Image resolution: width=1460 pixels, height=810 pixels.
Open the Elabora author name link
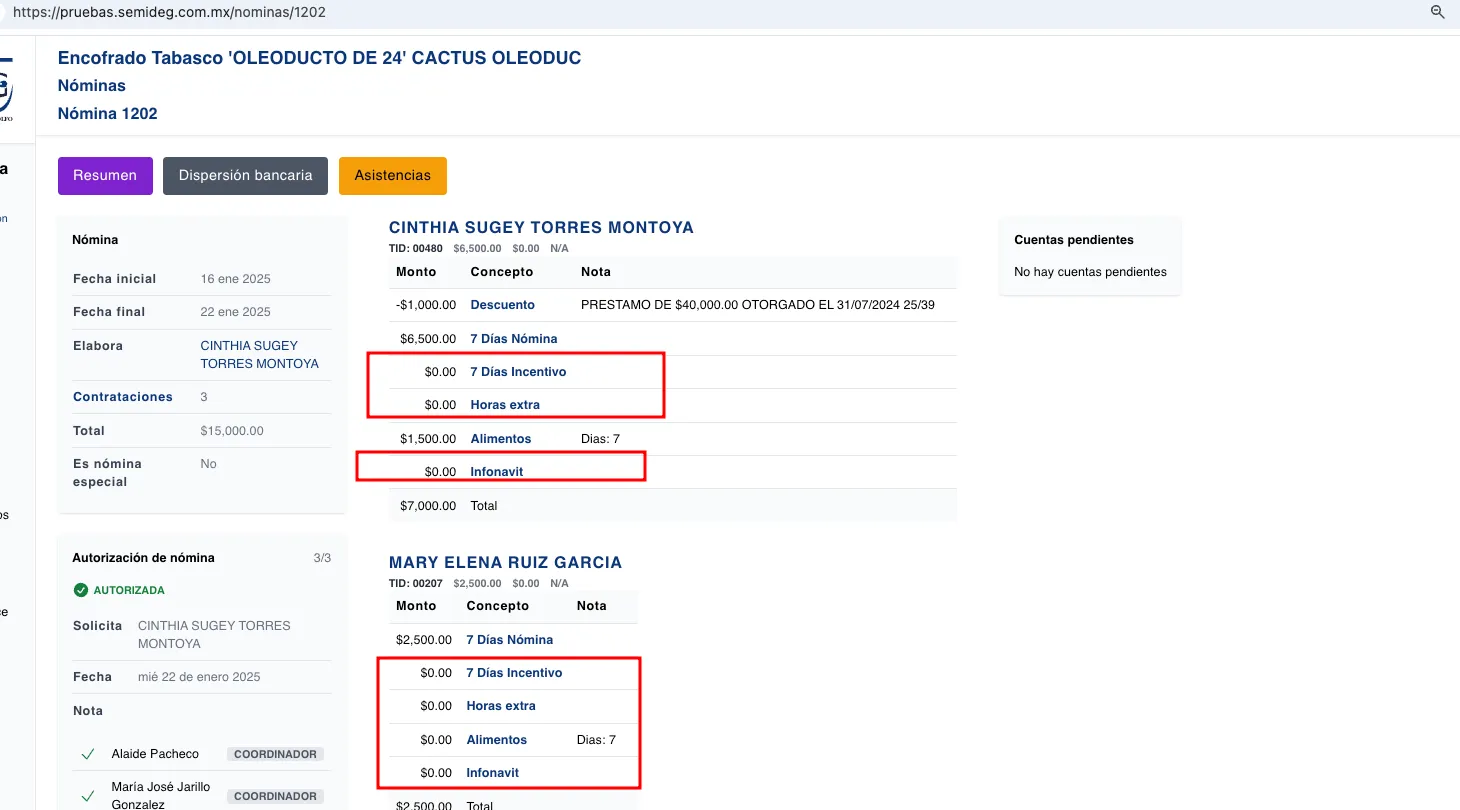[259, 354]
